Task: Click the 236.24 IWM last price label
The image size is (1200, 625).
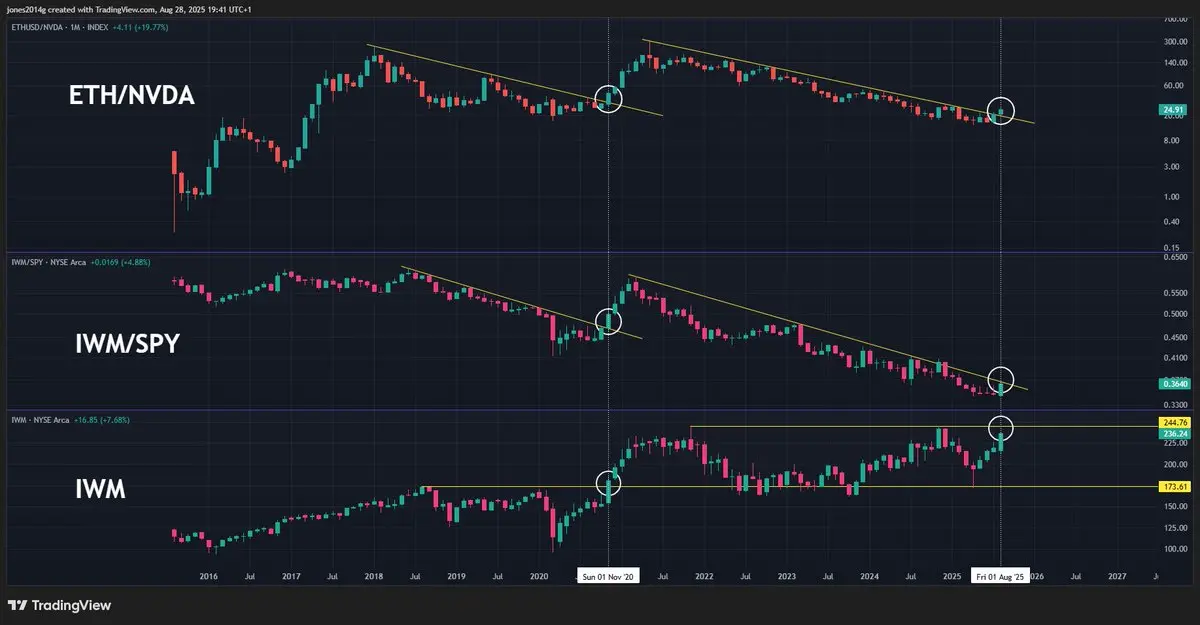Action: (1173, 434)
